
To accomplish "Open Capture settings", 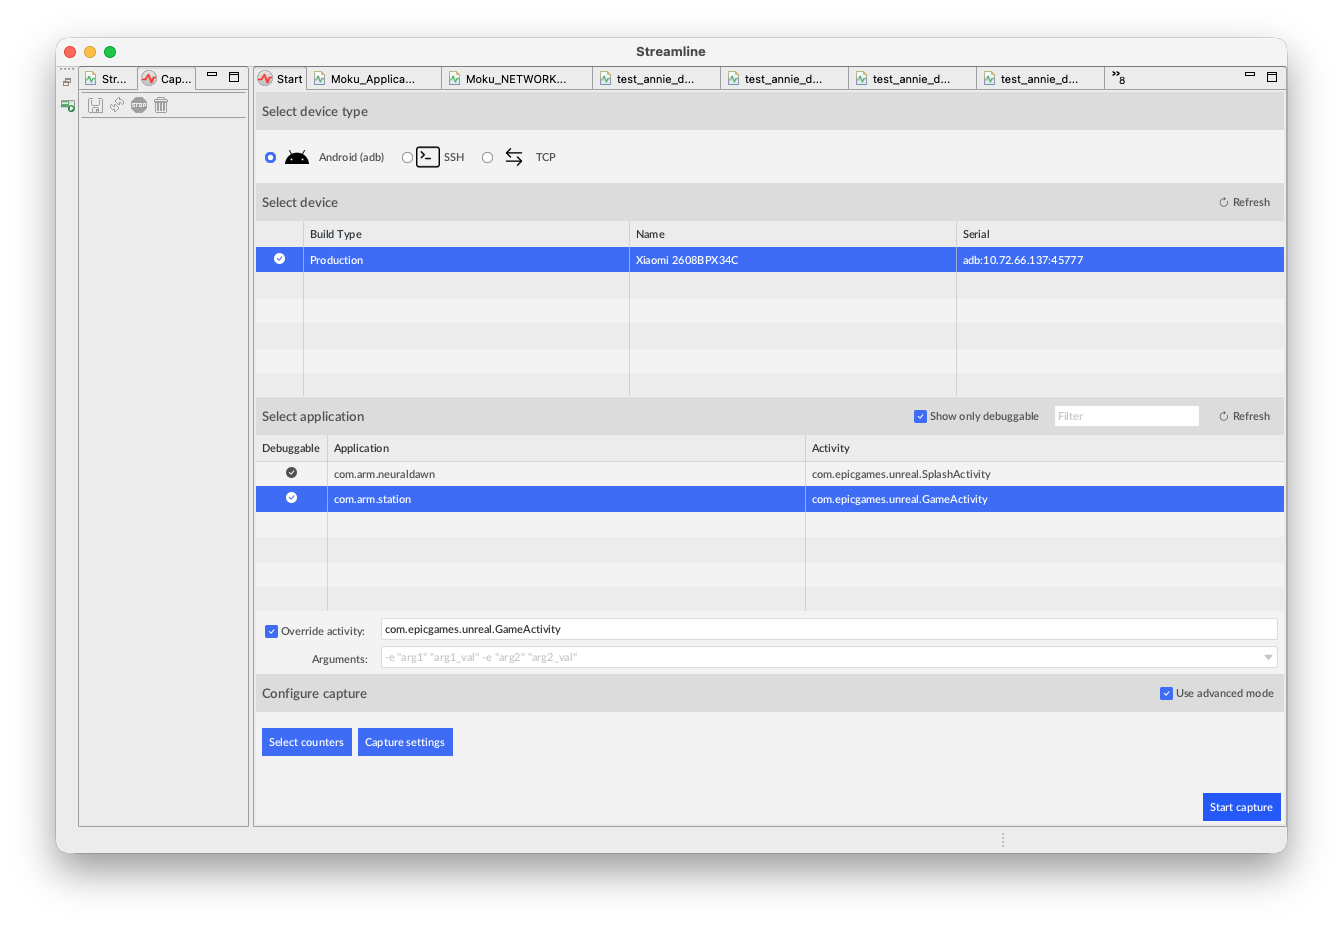I will tap(405, 742).
